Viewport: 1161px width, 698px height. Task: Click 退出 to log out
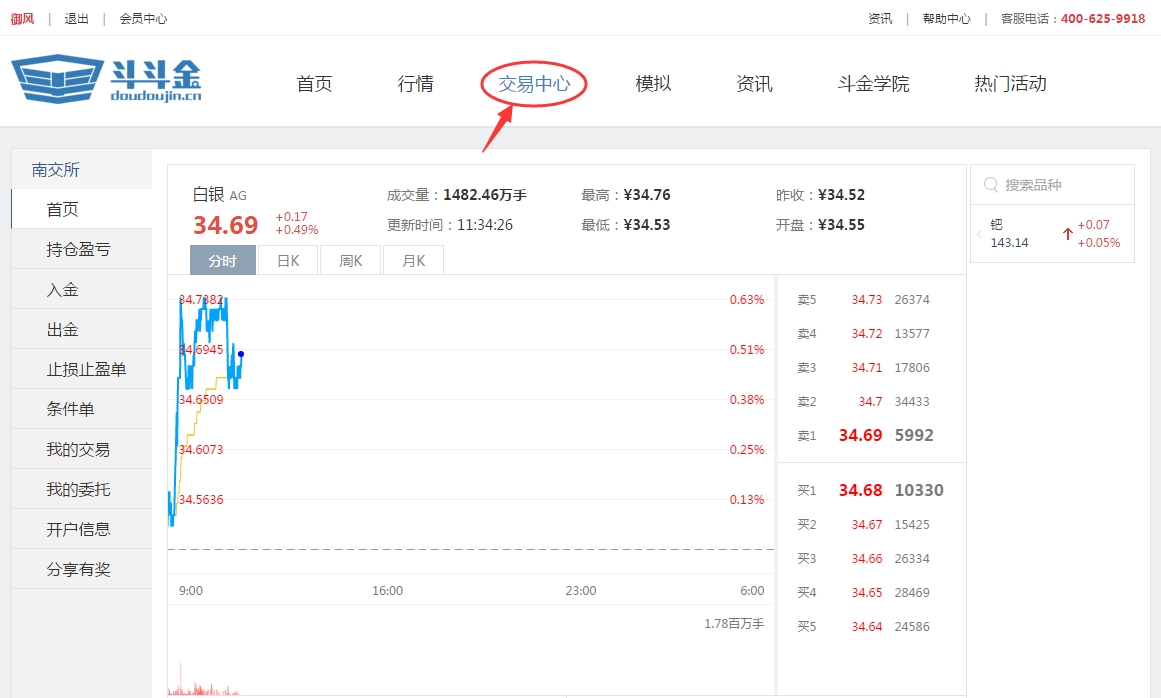tap(77, 17)
